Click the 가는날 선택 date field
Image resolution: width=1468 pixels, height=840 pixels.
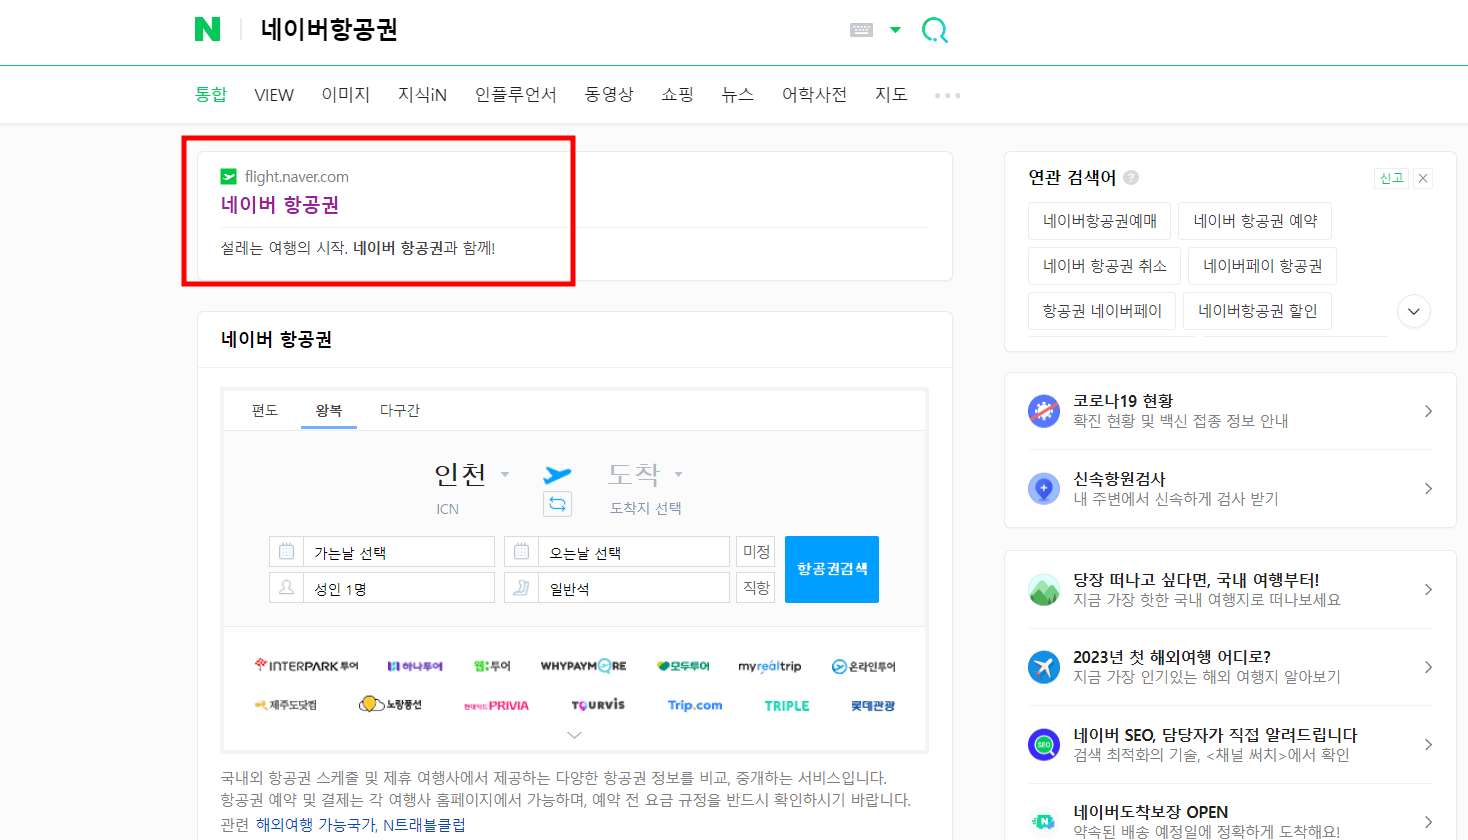pos(382,552)
